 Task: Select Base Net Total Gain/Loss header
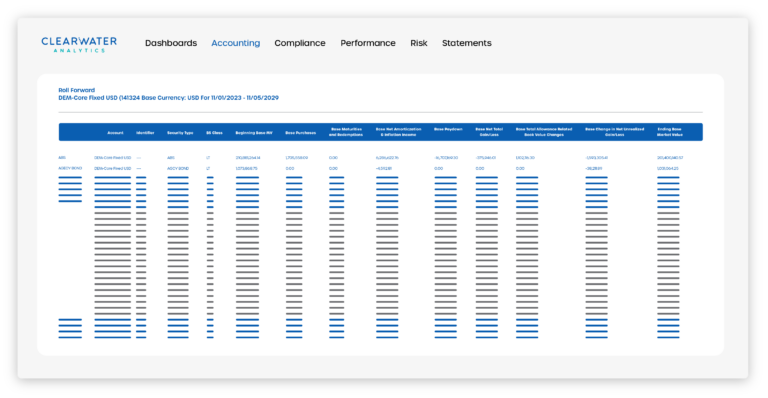click(489, 132)
